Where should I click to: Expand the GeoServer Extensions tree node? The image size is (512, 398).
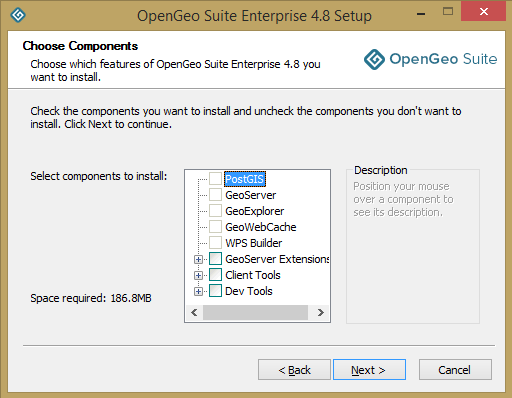pos(198,259)
